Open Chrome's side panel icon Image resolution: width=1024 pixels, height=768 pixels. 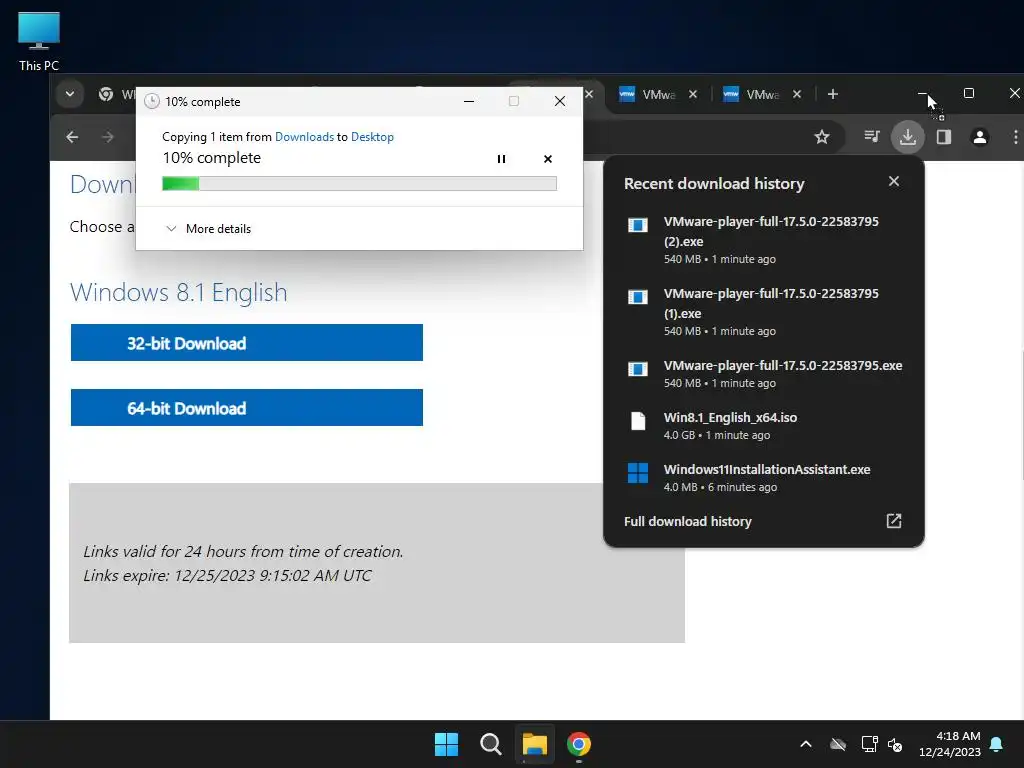click(x=944, y=137)
